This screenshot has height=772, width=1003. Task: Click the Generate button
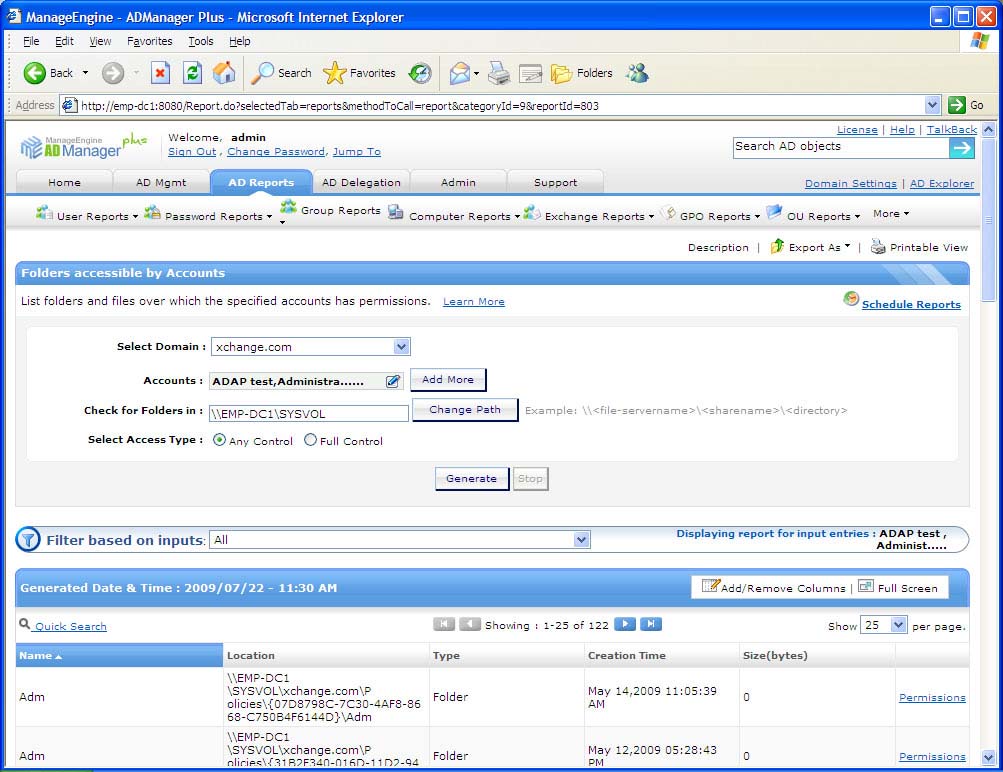472,478
